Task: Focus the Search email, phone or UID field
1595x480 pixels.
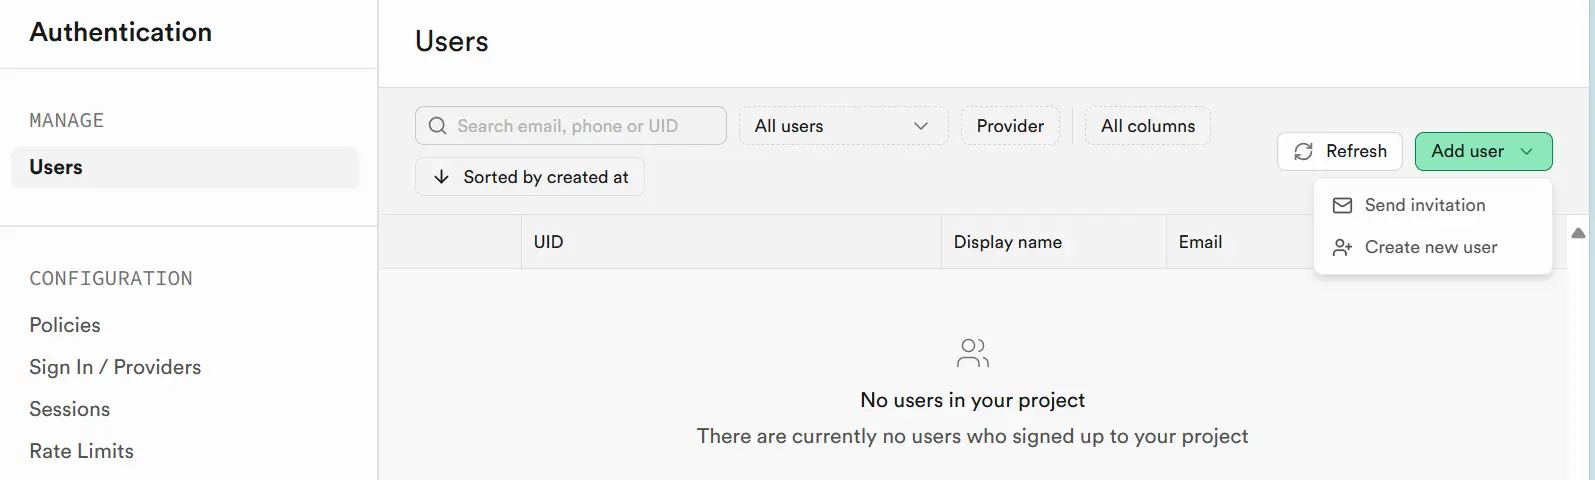Action: (571, 126)
